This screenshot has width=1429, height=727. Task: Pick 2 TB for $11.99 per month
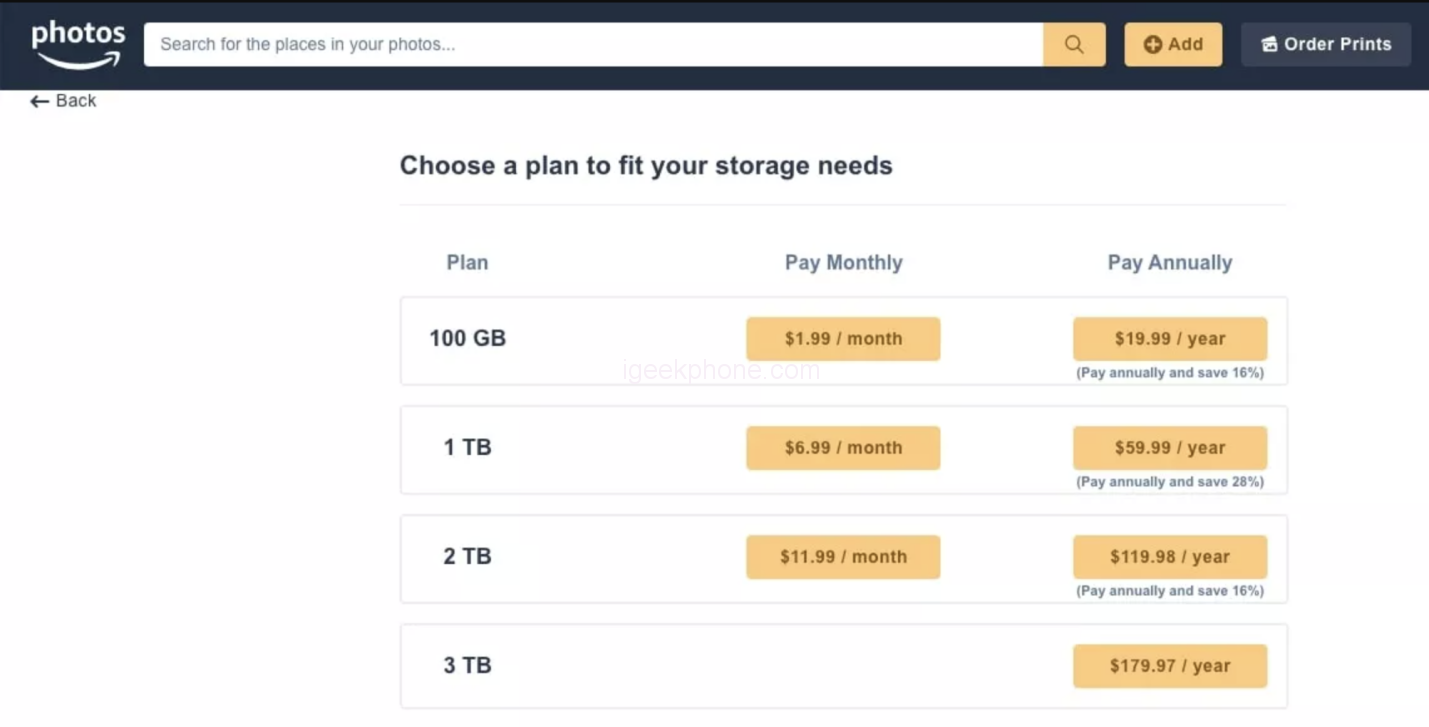coord(843,557)
